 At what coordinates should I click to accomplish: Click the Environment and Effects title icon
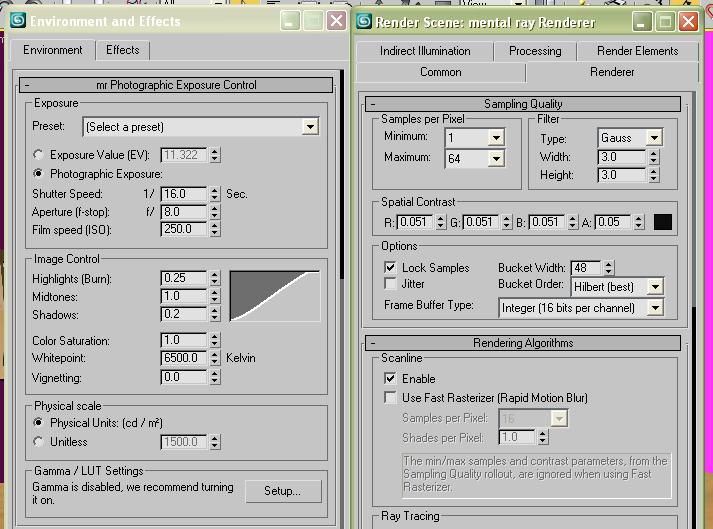18,20
